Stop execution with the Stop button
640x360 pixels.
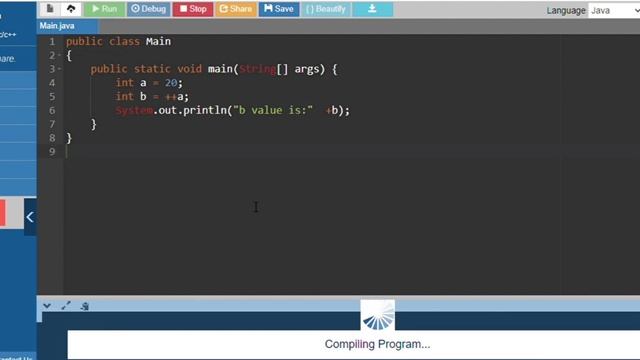tap(193, 9)
